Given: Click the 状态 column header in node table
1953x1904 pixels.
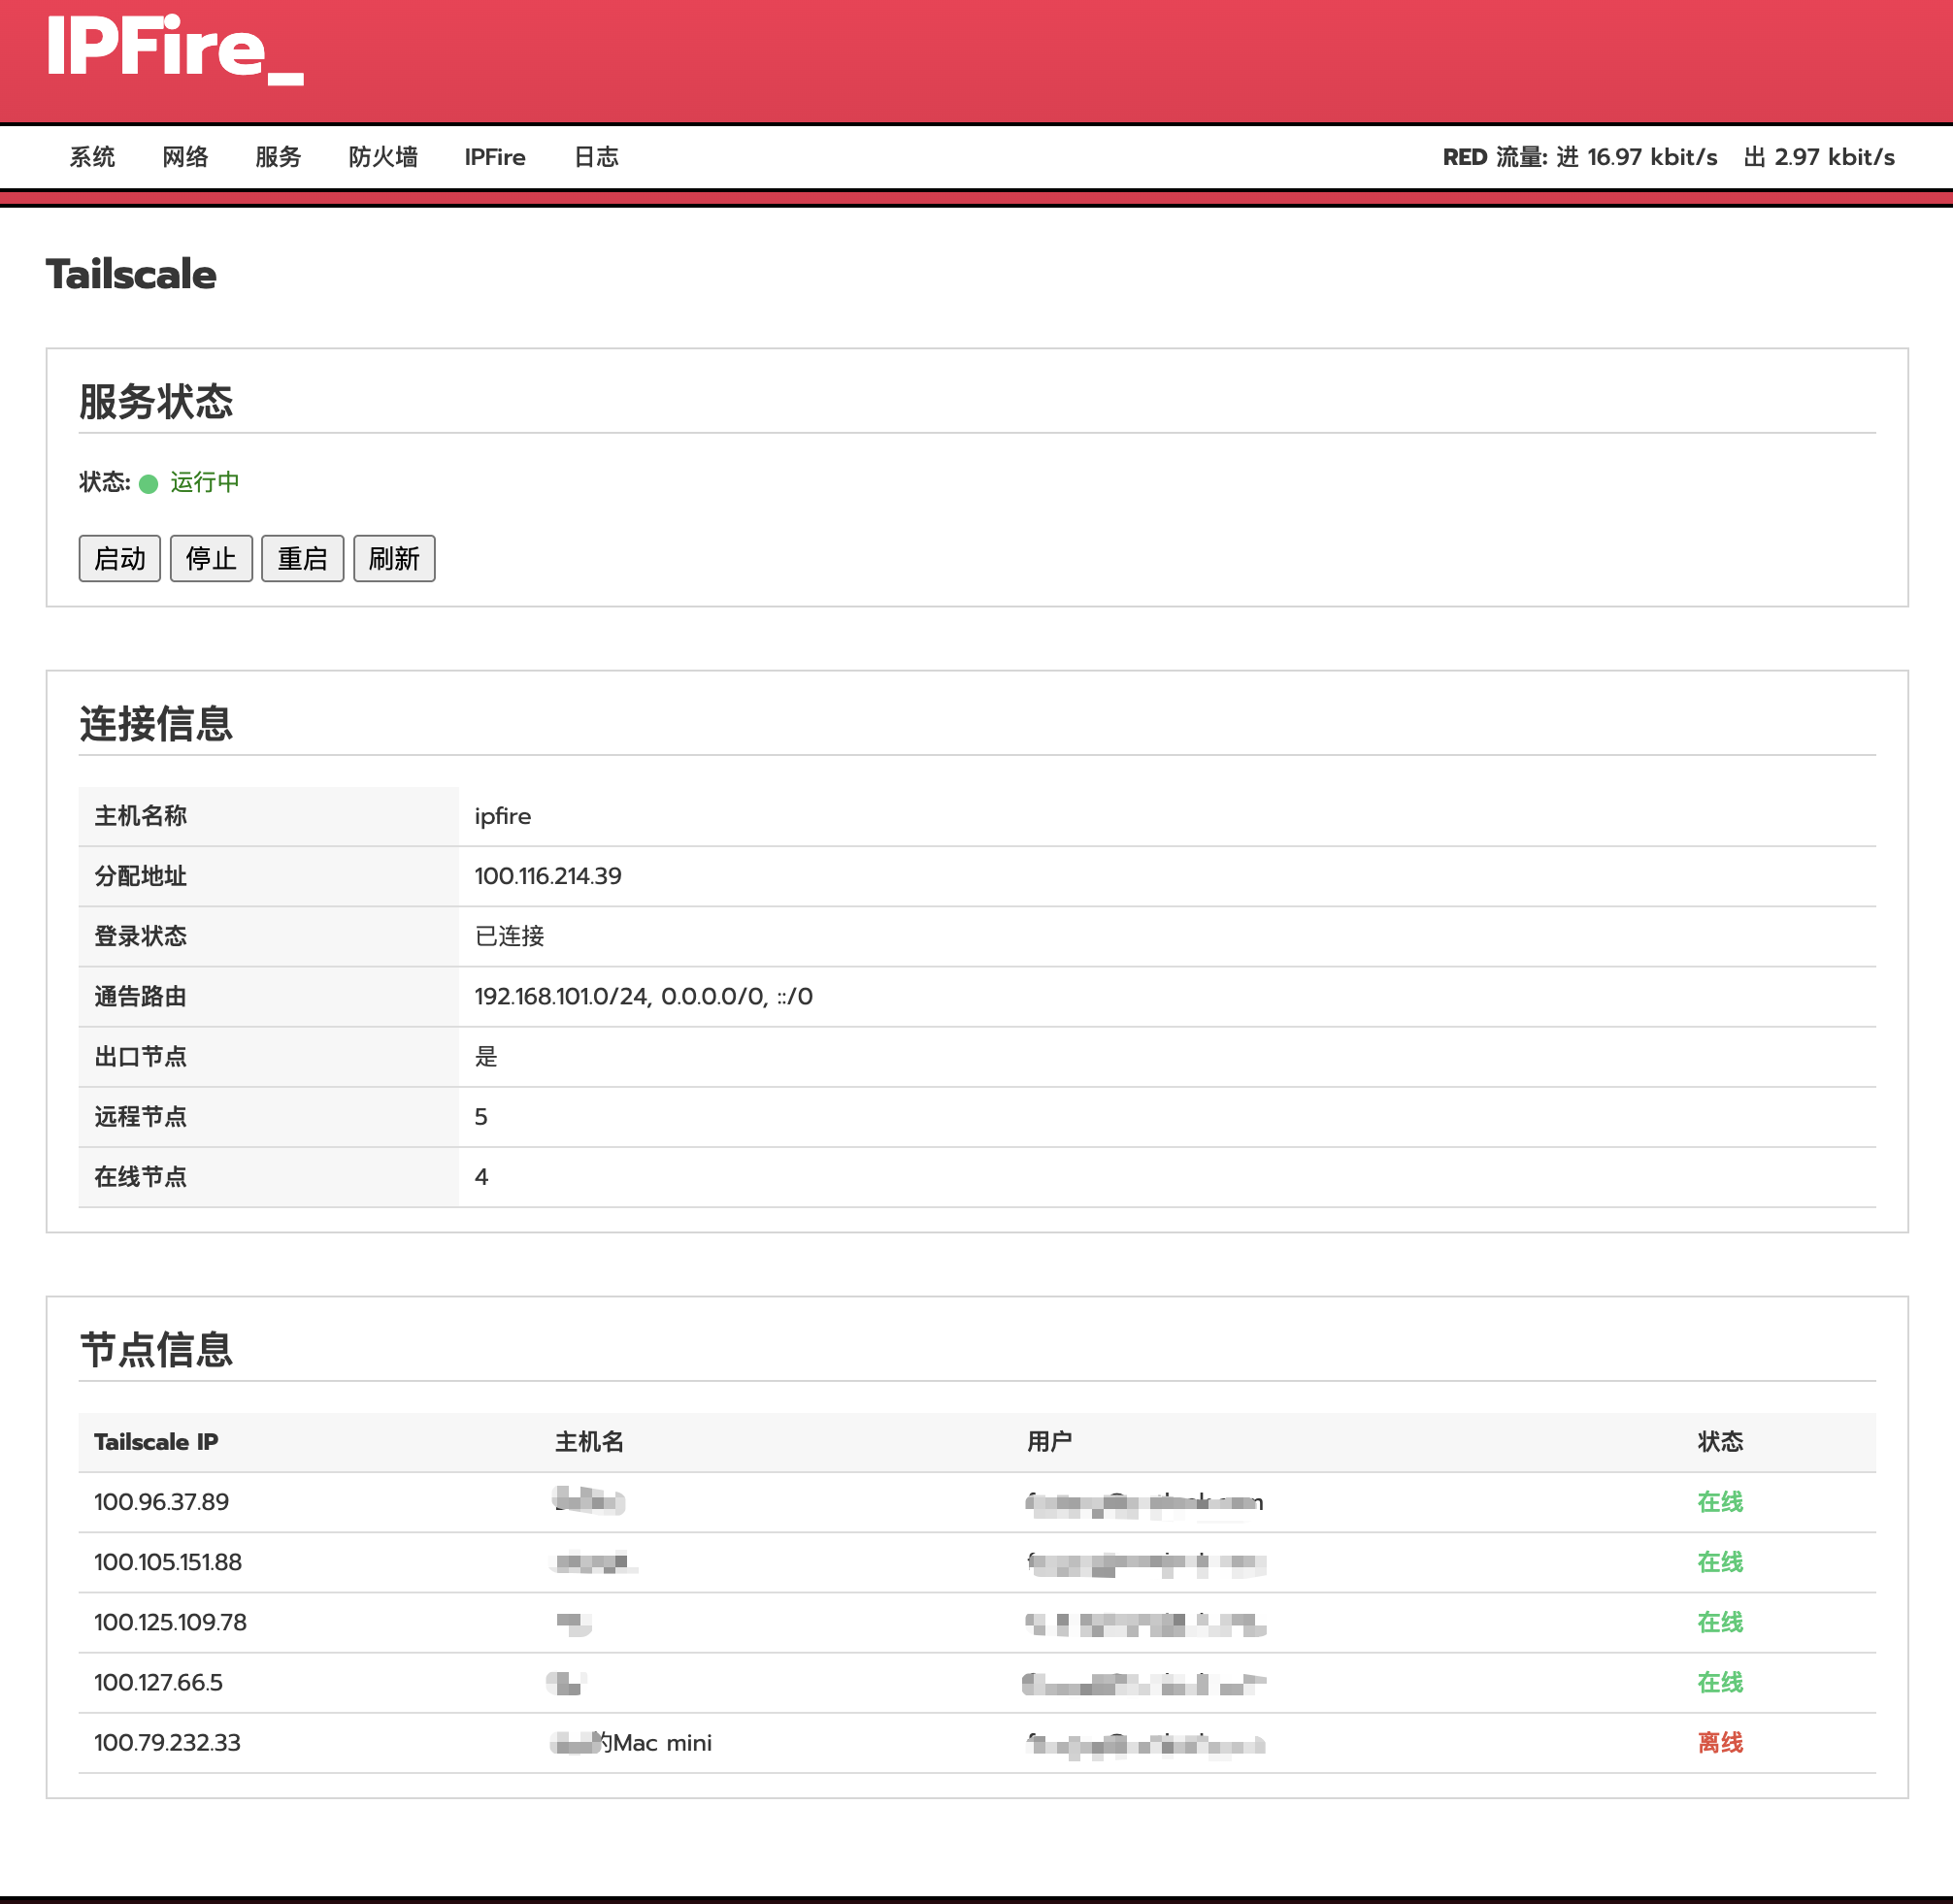Looking at the screenshot, I should point(1720,1442).
